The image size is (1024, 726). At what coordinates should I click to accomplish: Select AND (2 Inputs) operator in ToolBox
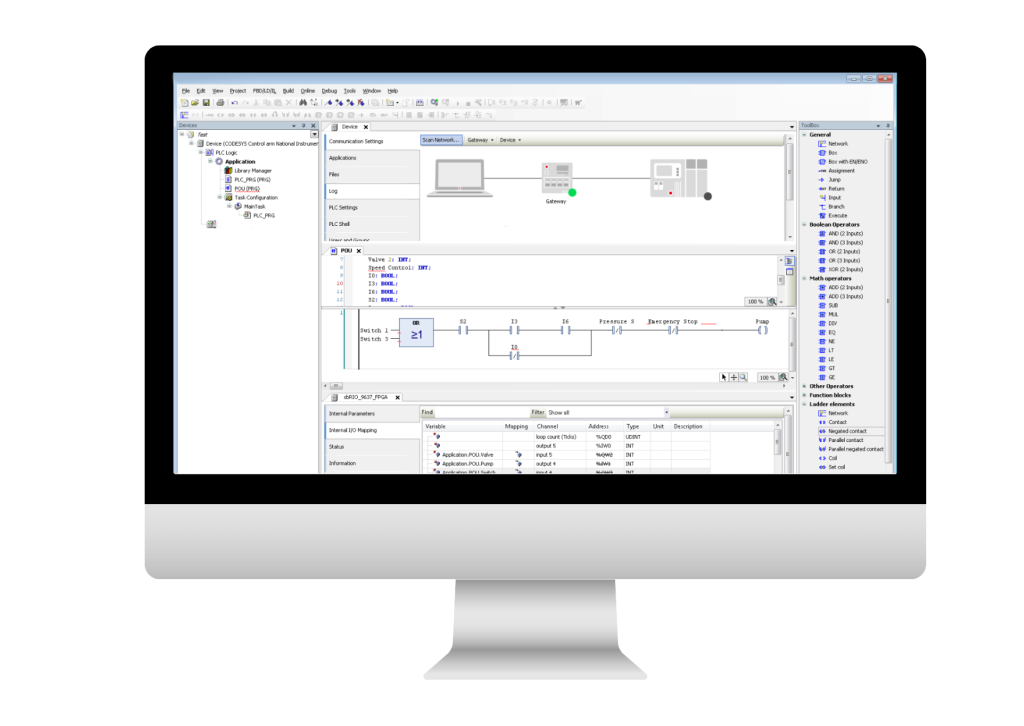click(x=841, y=233)
